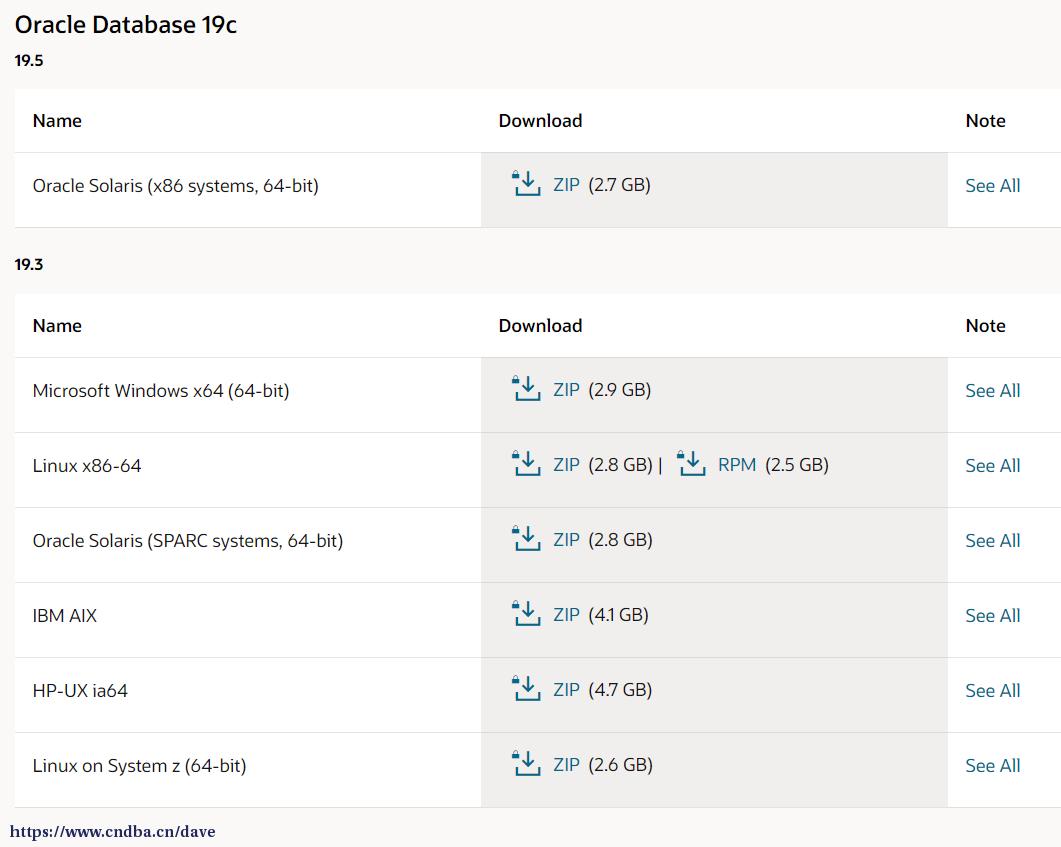
Task: Click the '(2.5 GB)' RPM size text
Action: pos(797,465)
